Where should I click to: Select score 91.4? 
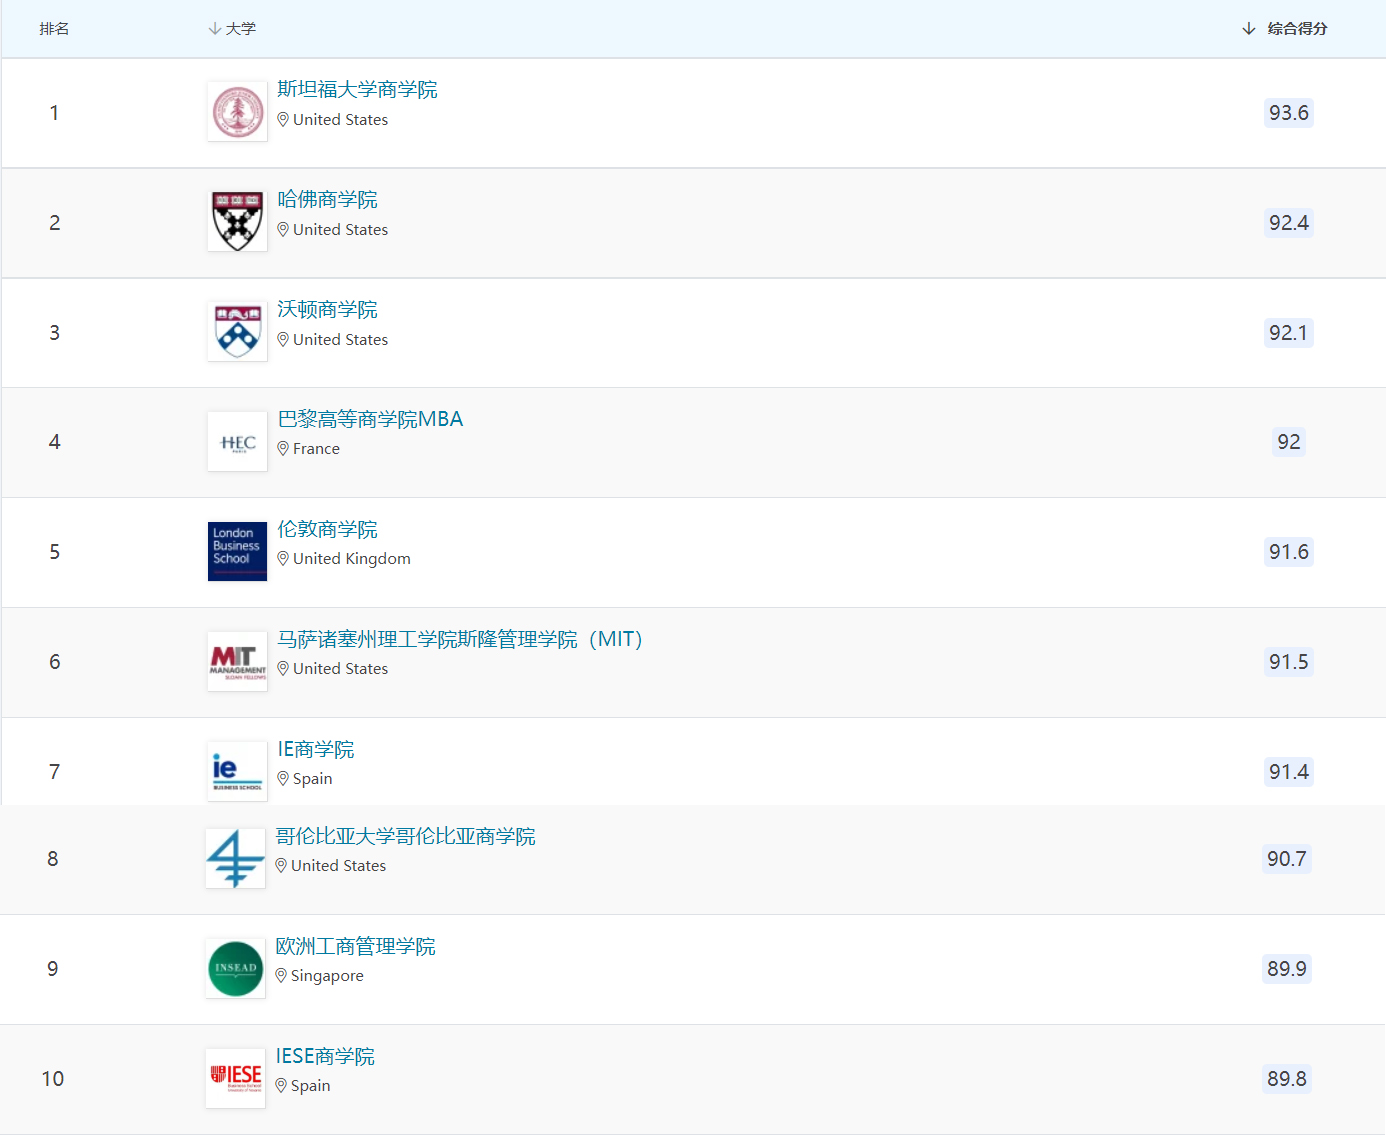pos(1288,772)
